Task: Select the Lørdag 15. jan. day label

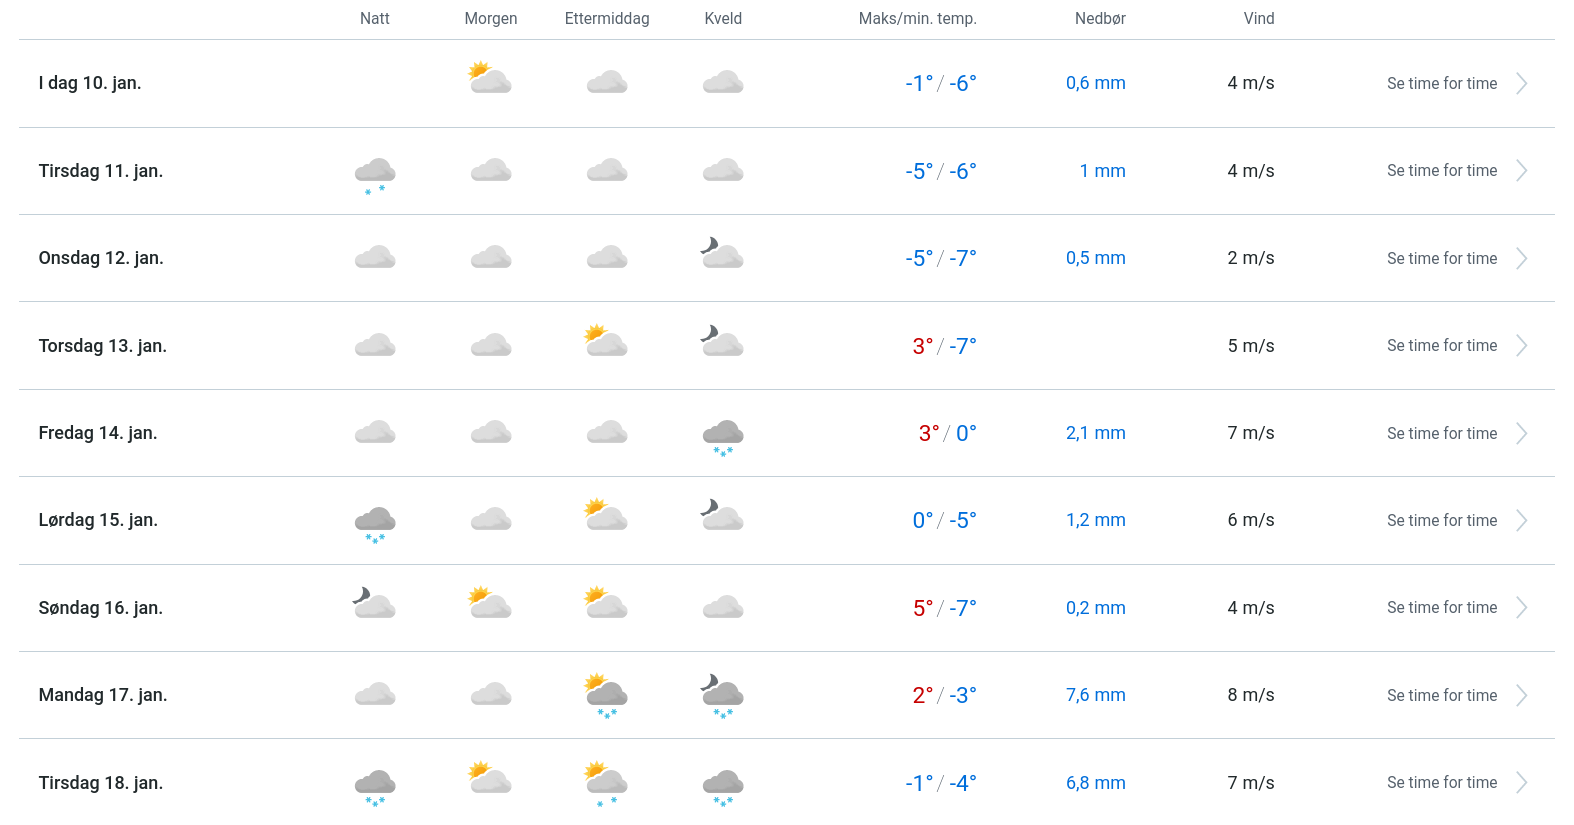Action: pos(98,520)
